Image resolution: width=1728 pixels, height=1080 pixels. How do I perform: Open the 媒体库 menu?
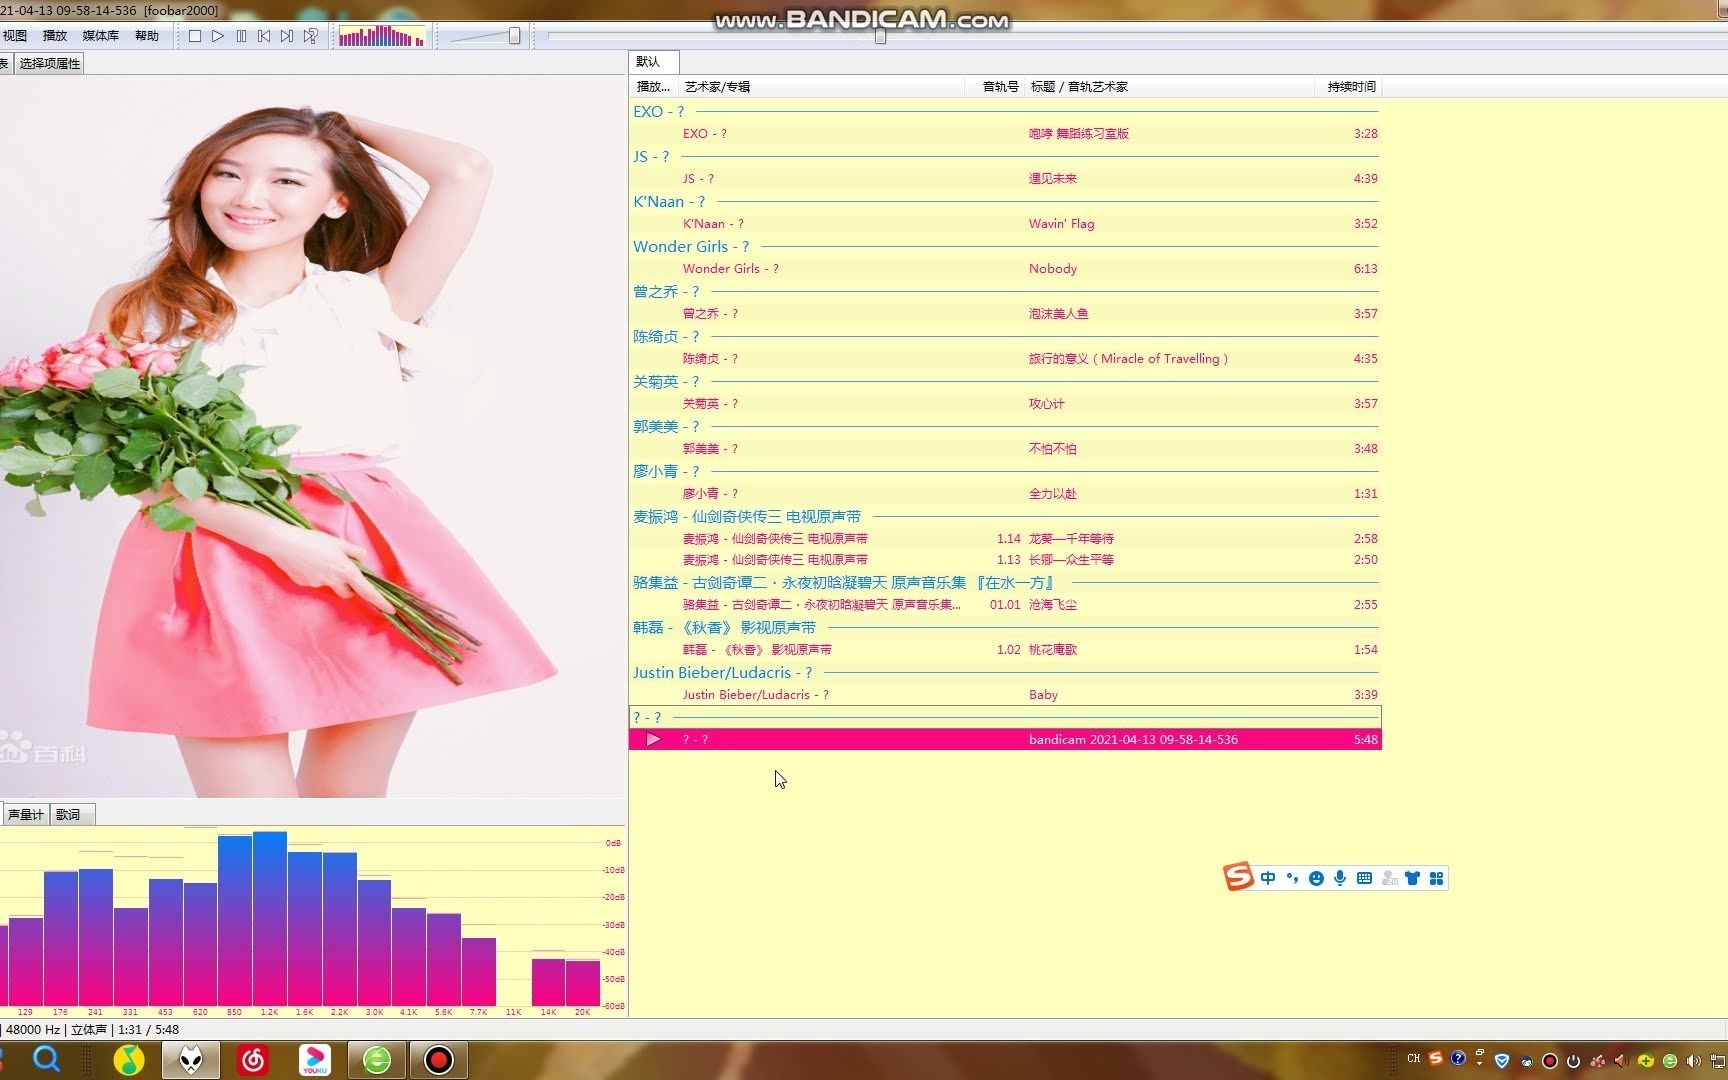coord(100,36)
